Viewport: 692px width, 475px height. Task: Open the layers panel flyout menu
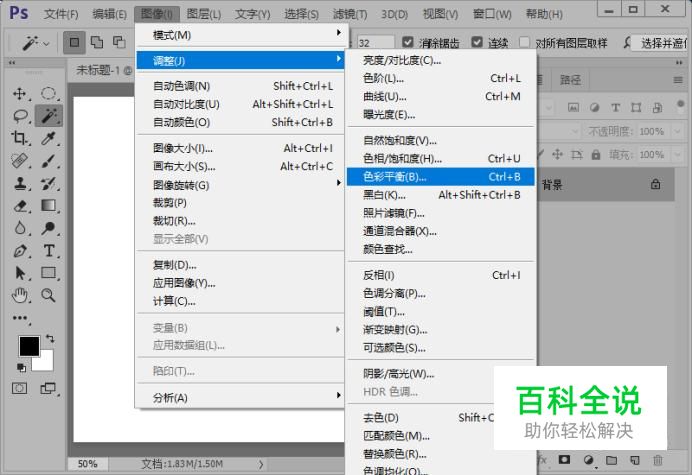678,80
